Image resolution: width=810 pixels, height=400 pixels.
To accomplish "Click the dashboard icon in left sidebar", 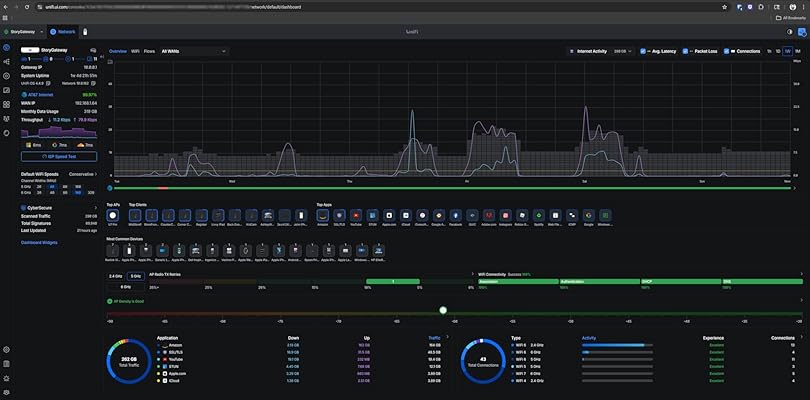I will (x=7, y=47).
